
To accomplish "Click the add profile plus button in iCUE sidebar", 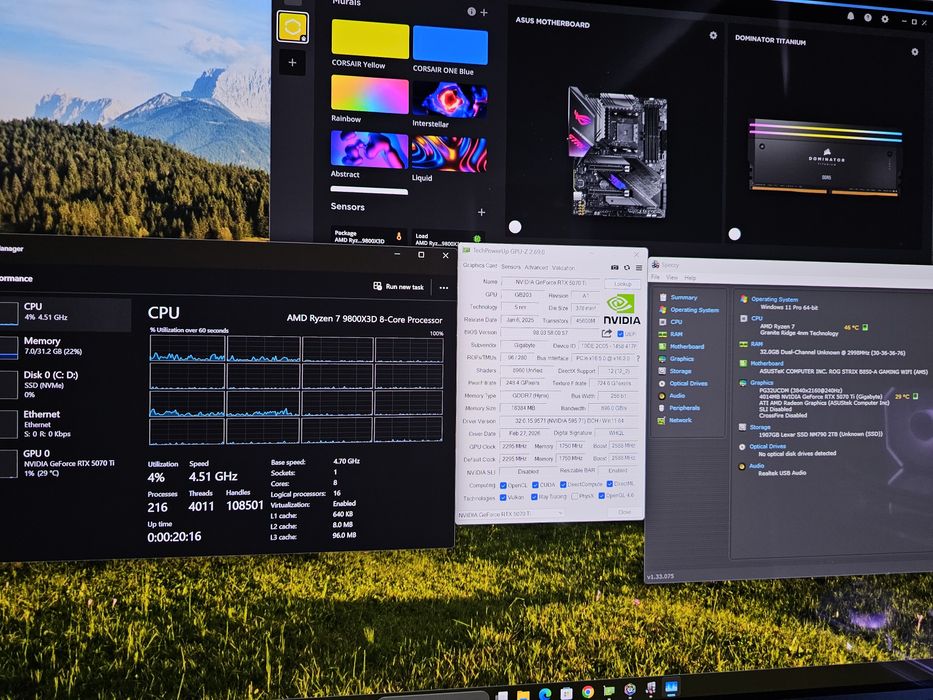I will 292,62.
